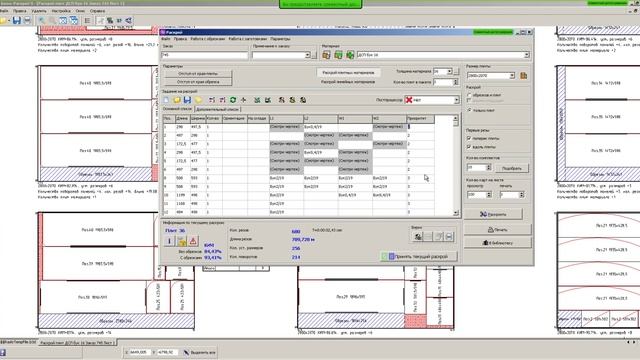Click the 'Раскрой линейных материалов' button
This screenshot has width=640, height=360.
click(x=348, y=82)
